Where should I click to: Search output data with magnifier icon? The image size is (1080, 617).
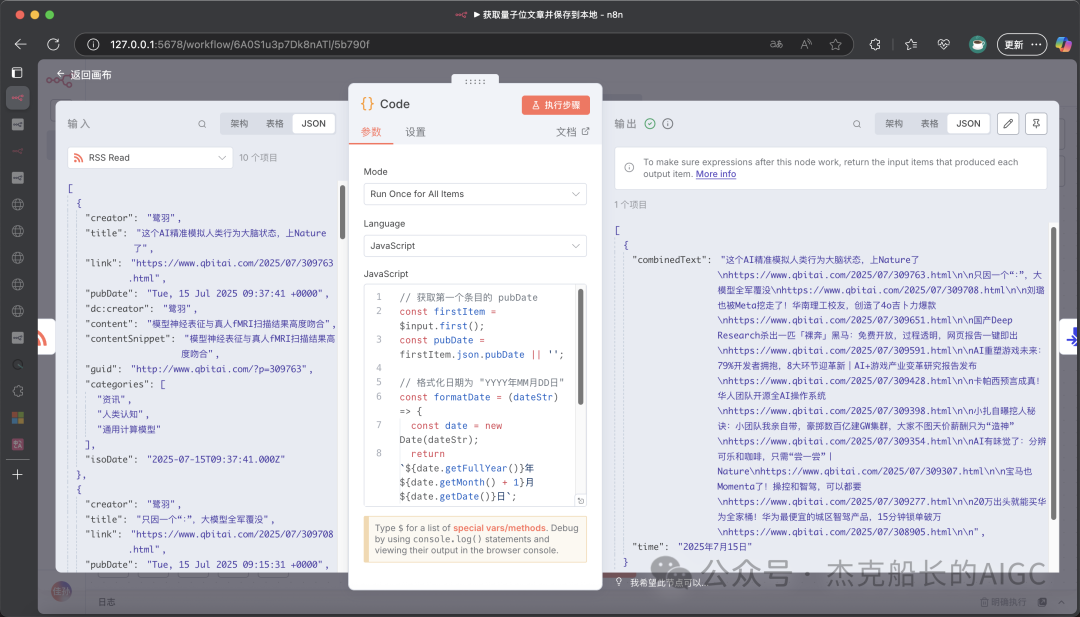pyautogui.click(x=857, y=124)
